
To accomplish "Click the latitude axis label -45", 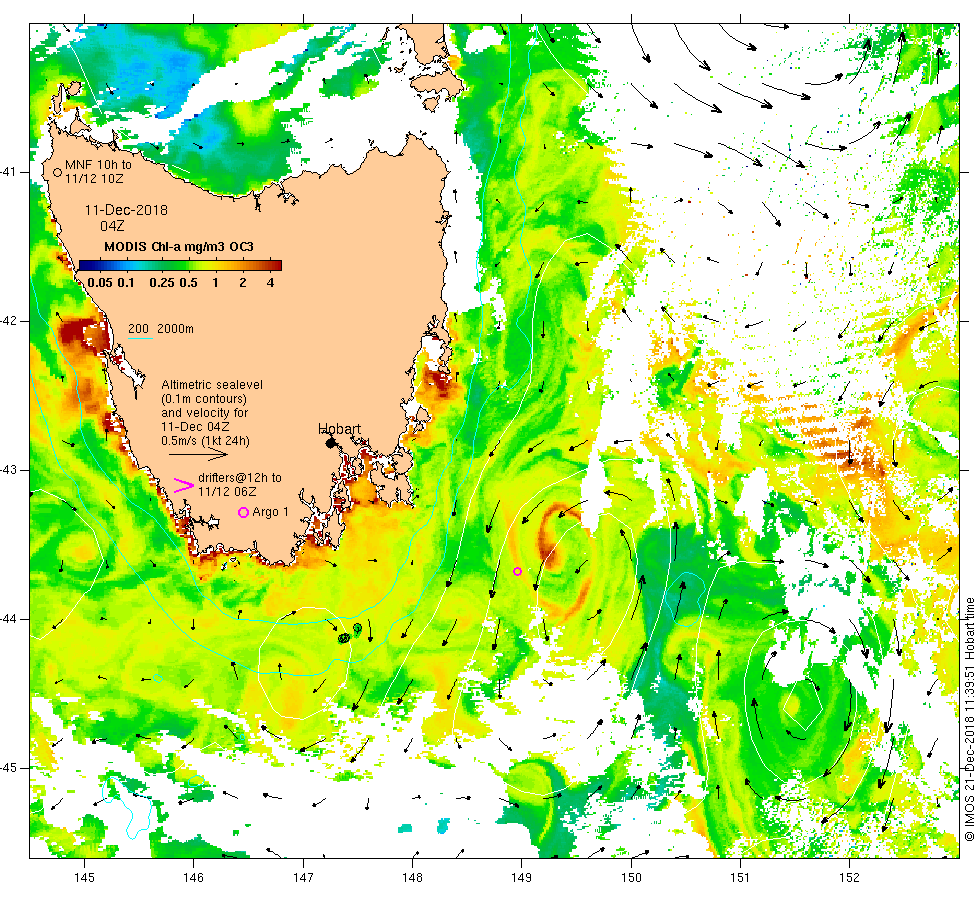I will click(x=8, y=768).
